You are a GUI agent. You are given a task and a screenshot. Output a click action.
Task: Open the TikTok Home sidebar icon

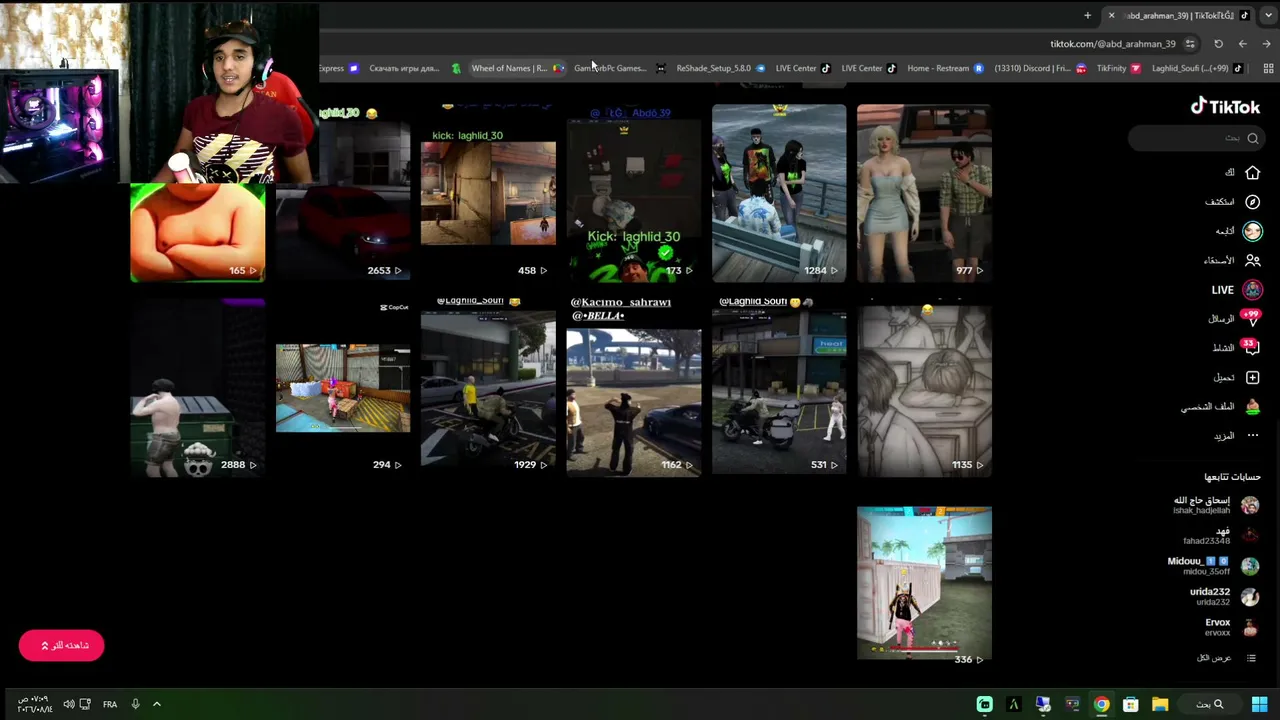(1252, 173)
